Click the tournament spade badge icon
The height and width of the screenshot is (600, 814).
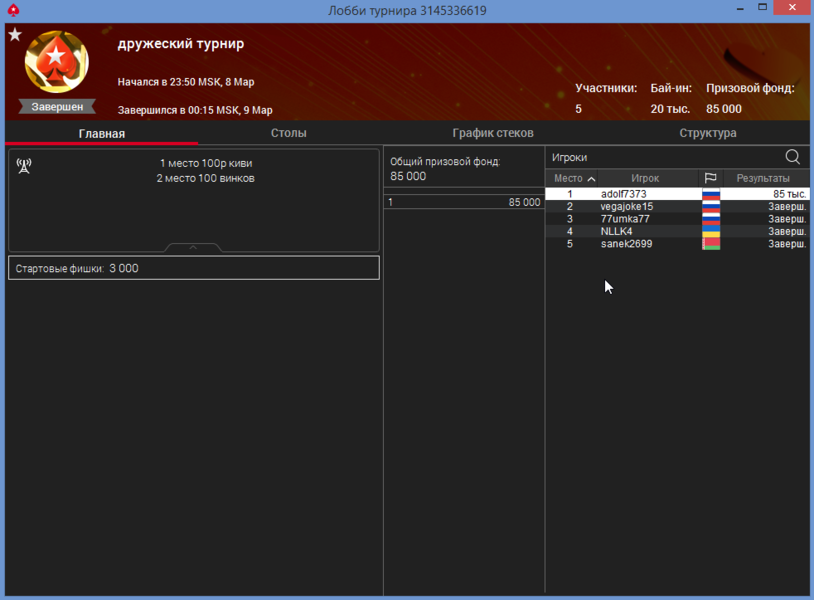pos(56,63)
